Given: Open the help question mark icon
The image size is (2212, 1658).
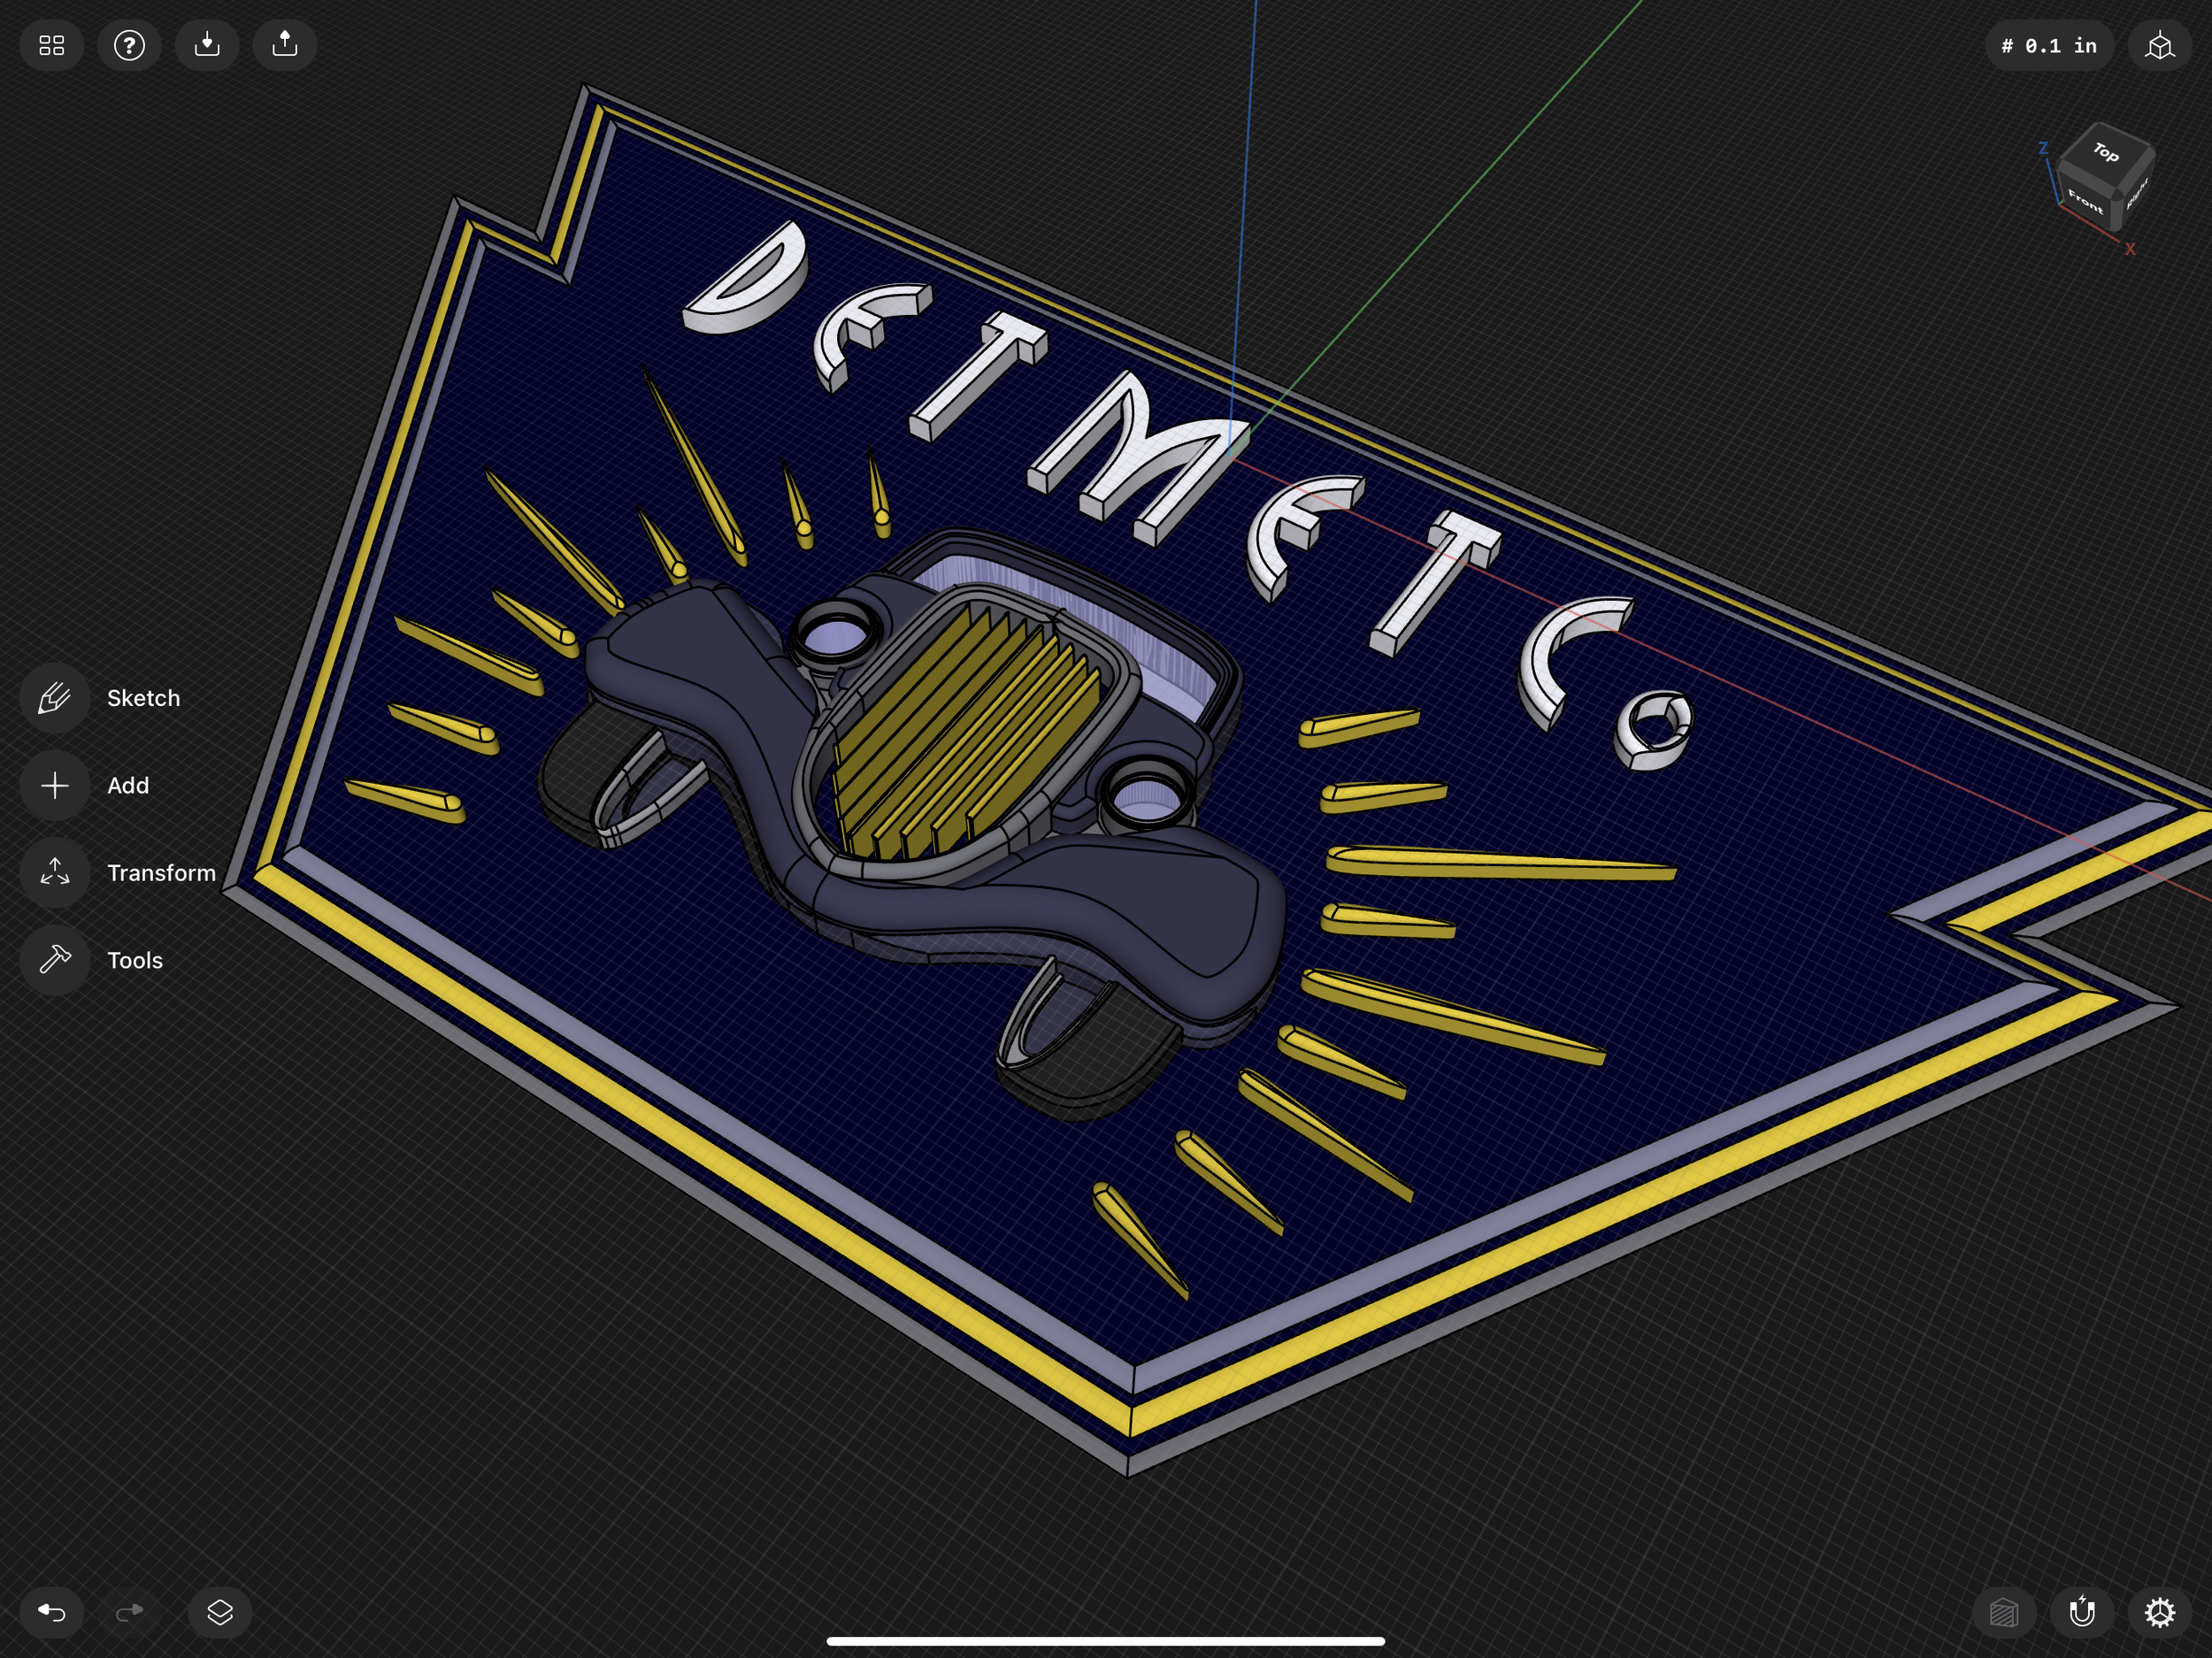Looking at the screenshot, I should (x=129, y=45).
